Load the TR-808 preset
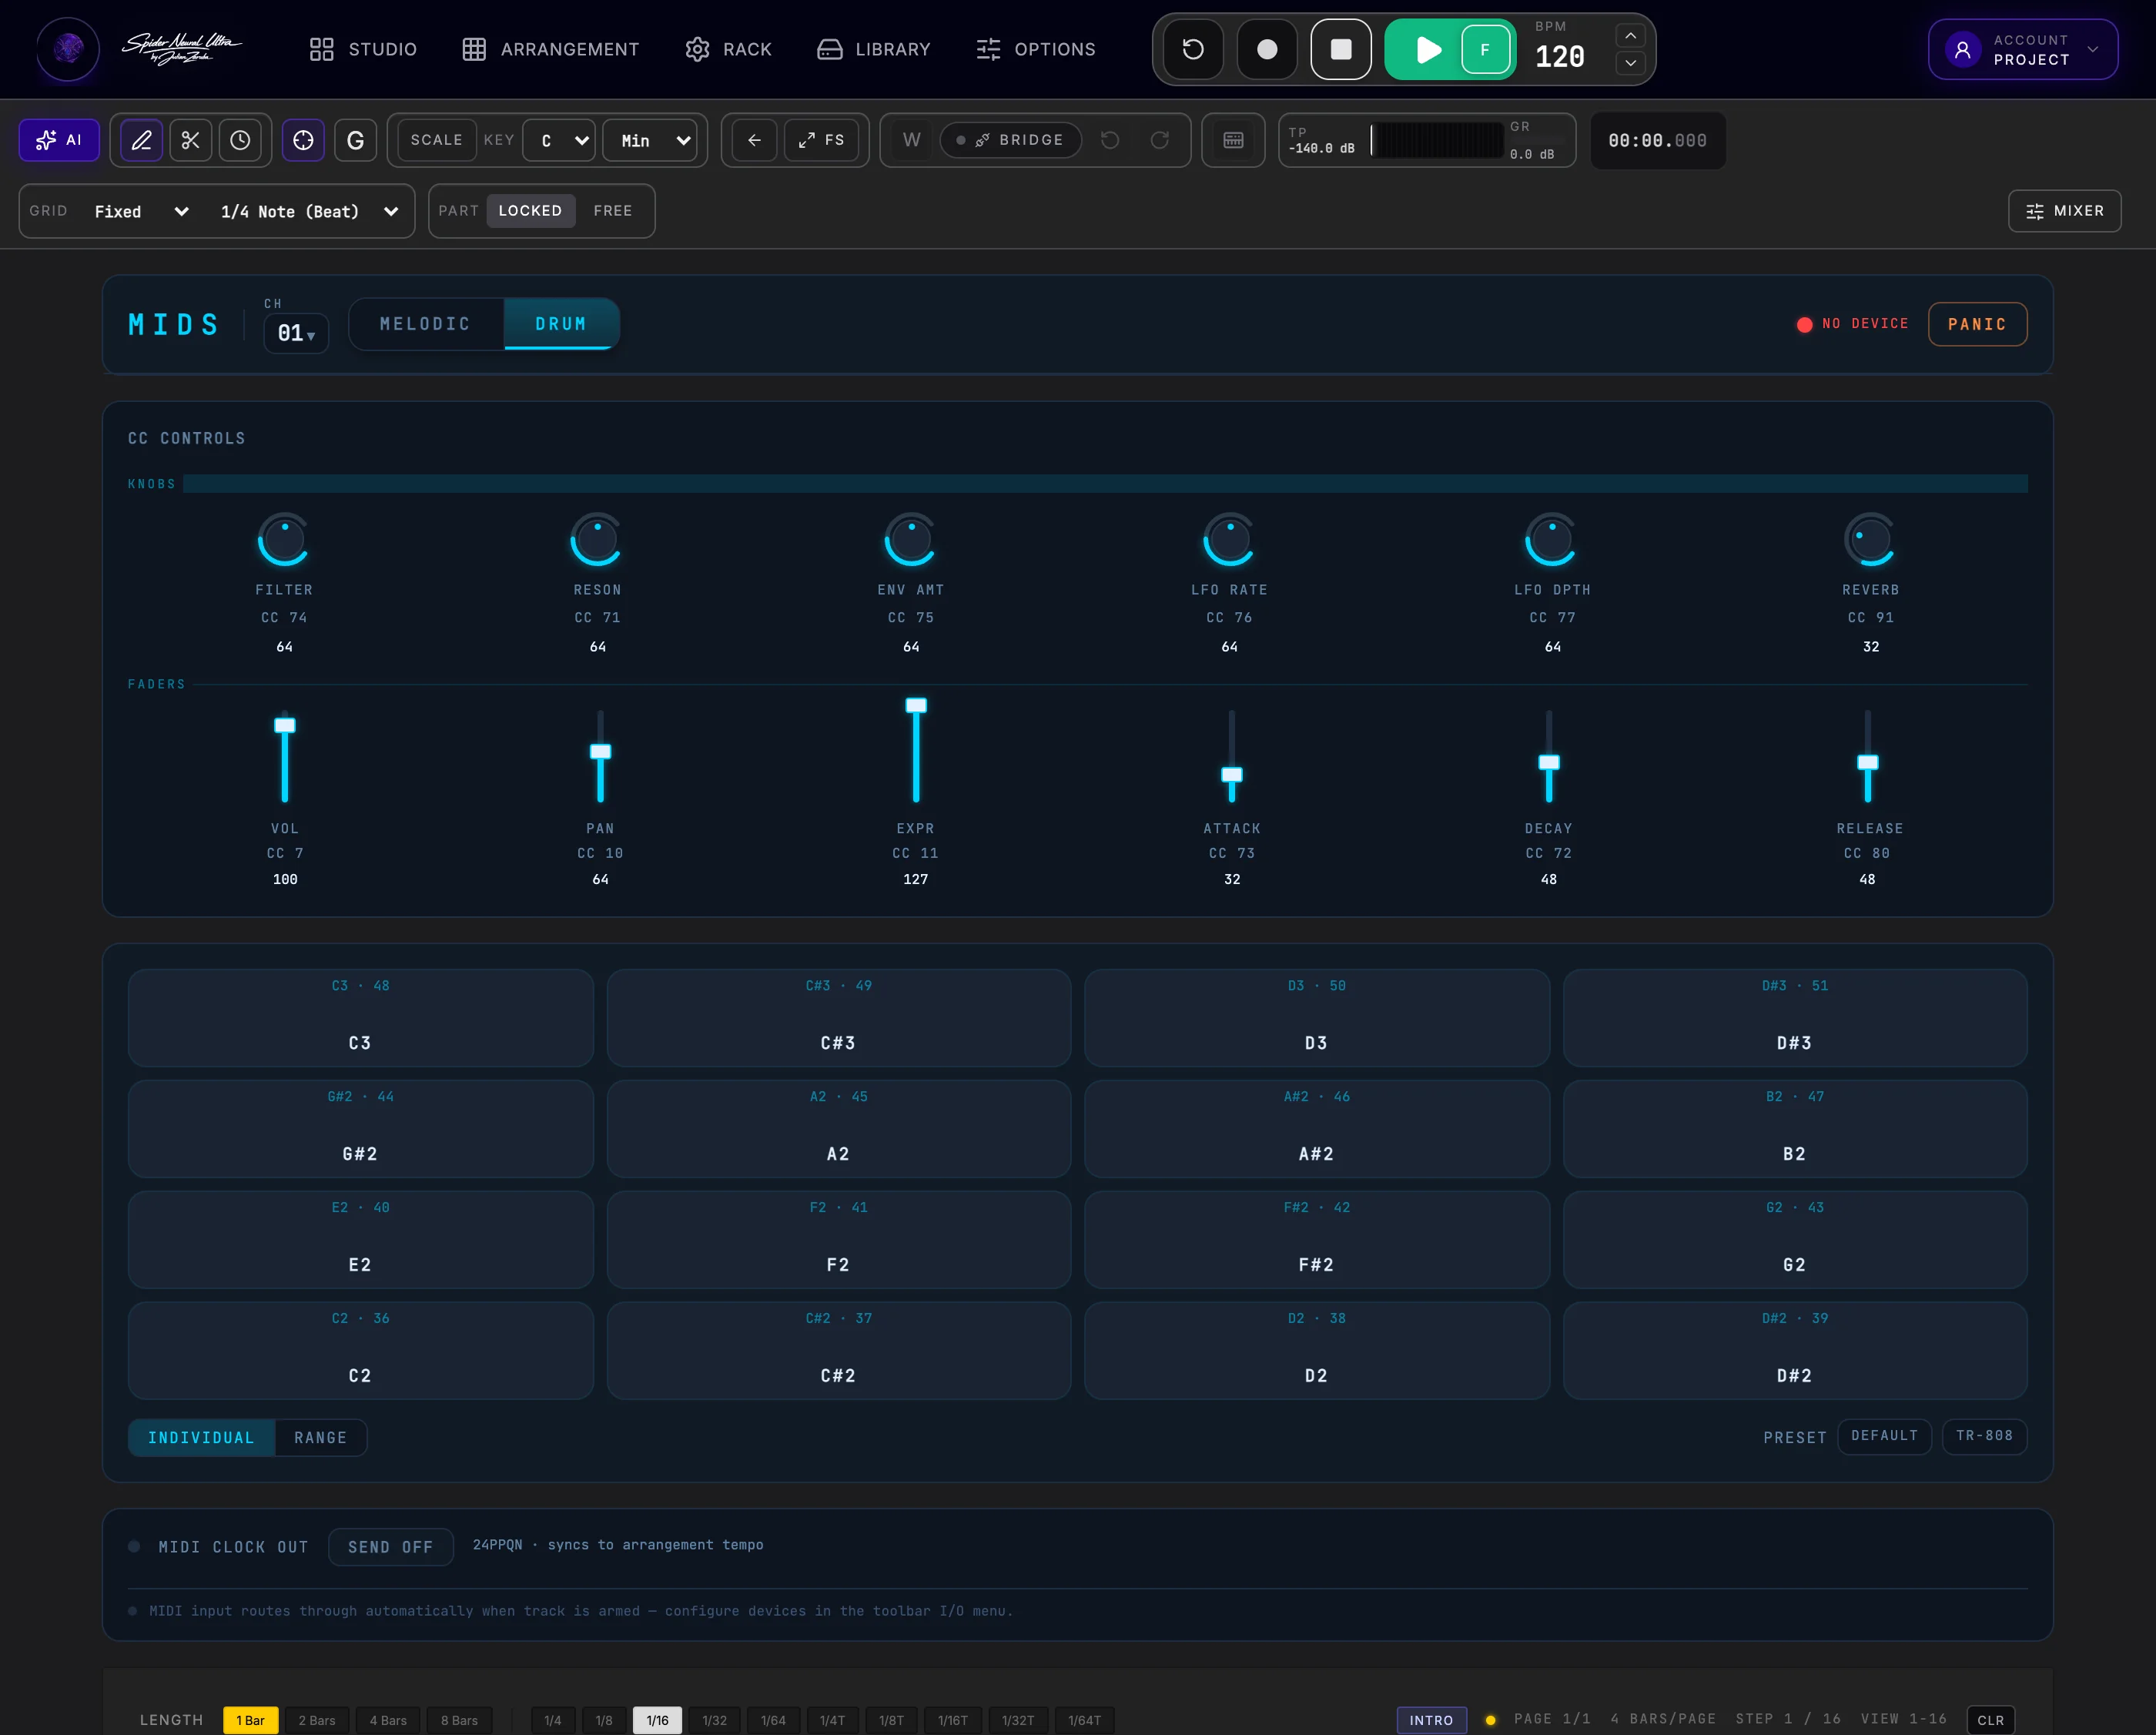 (x=1984, y=1436)
